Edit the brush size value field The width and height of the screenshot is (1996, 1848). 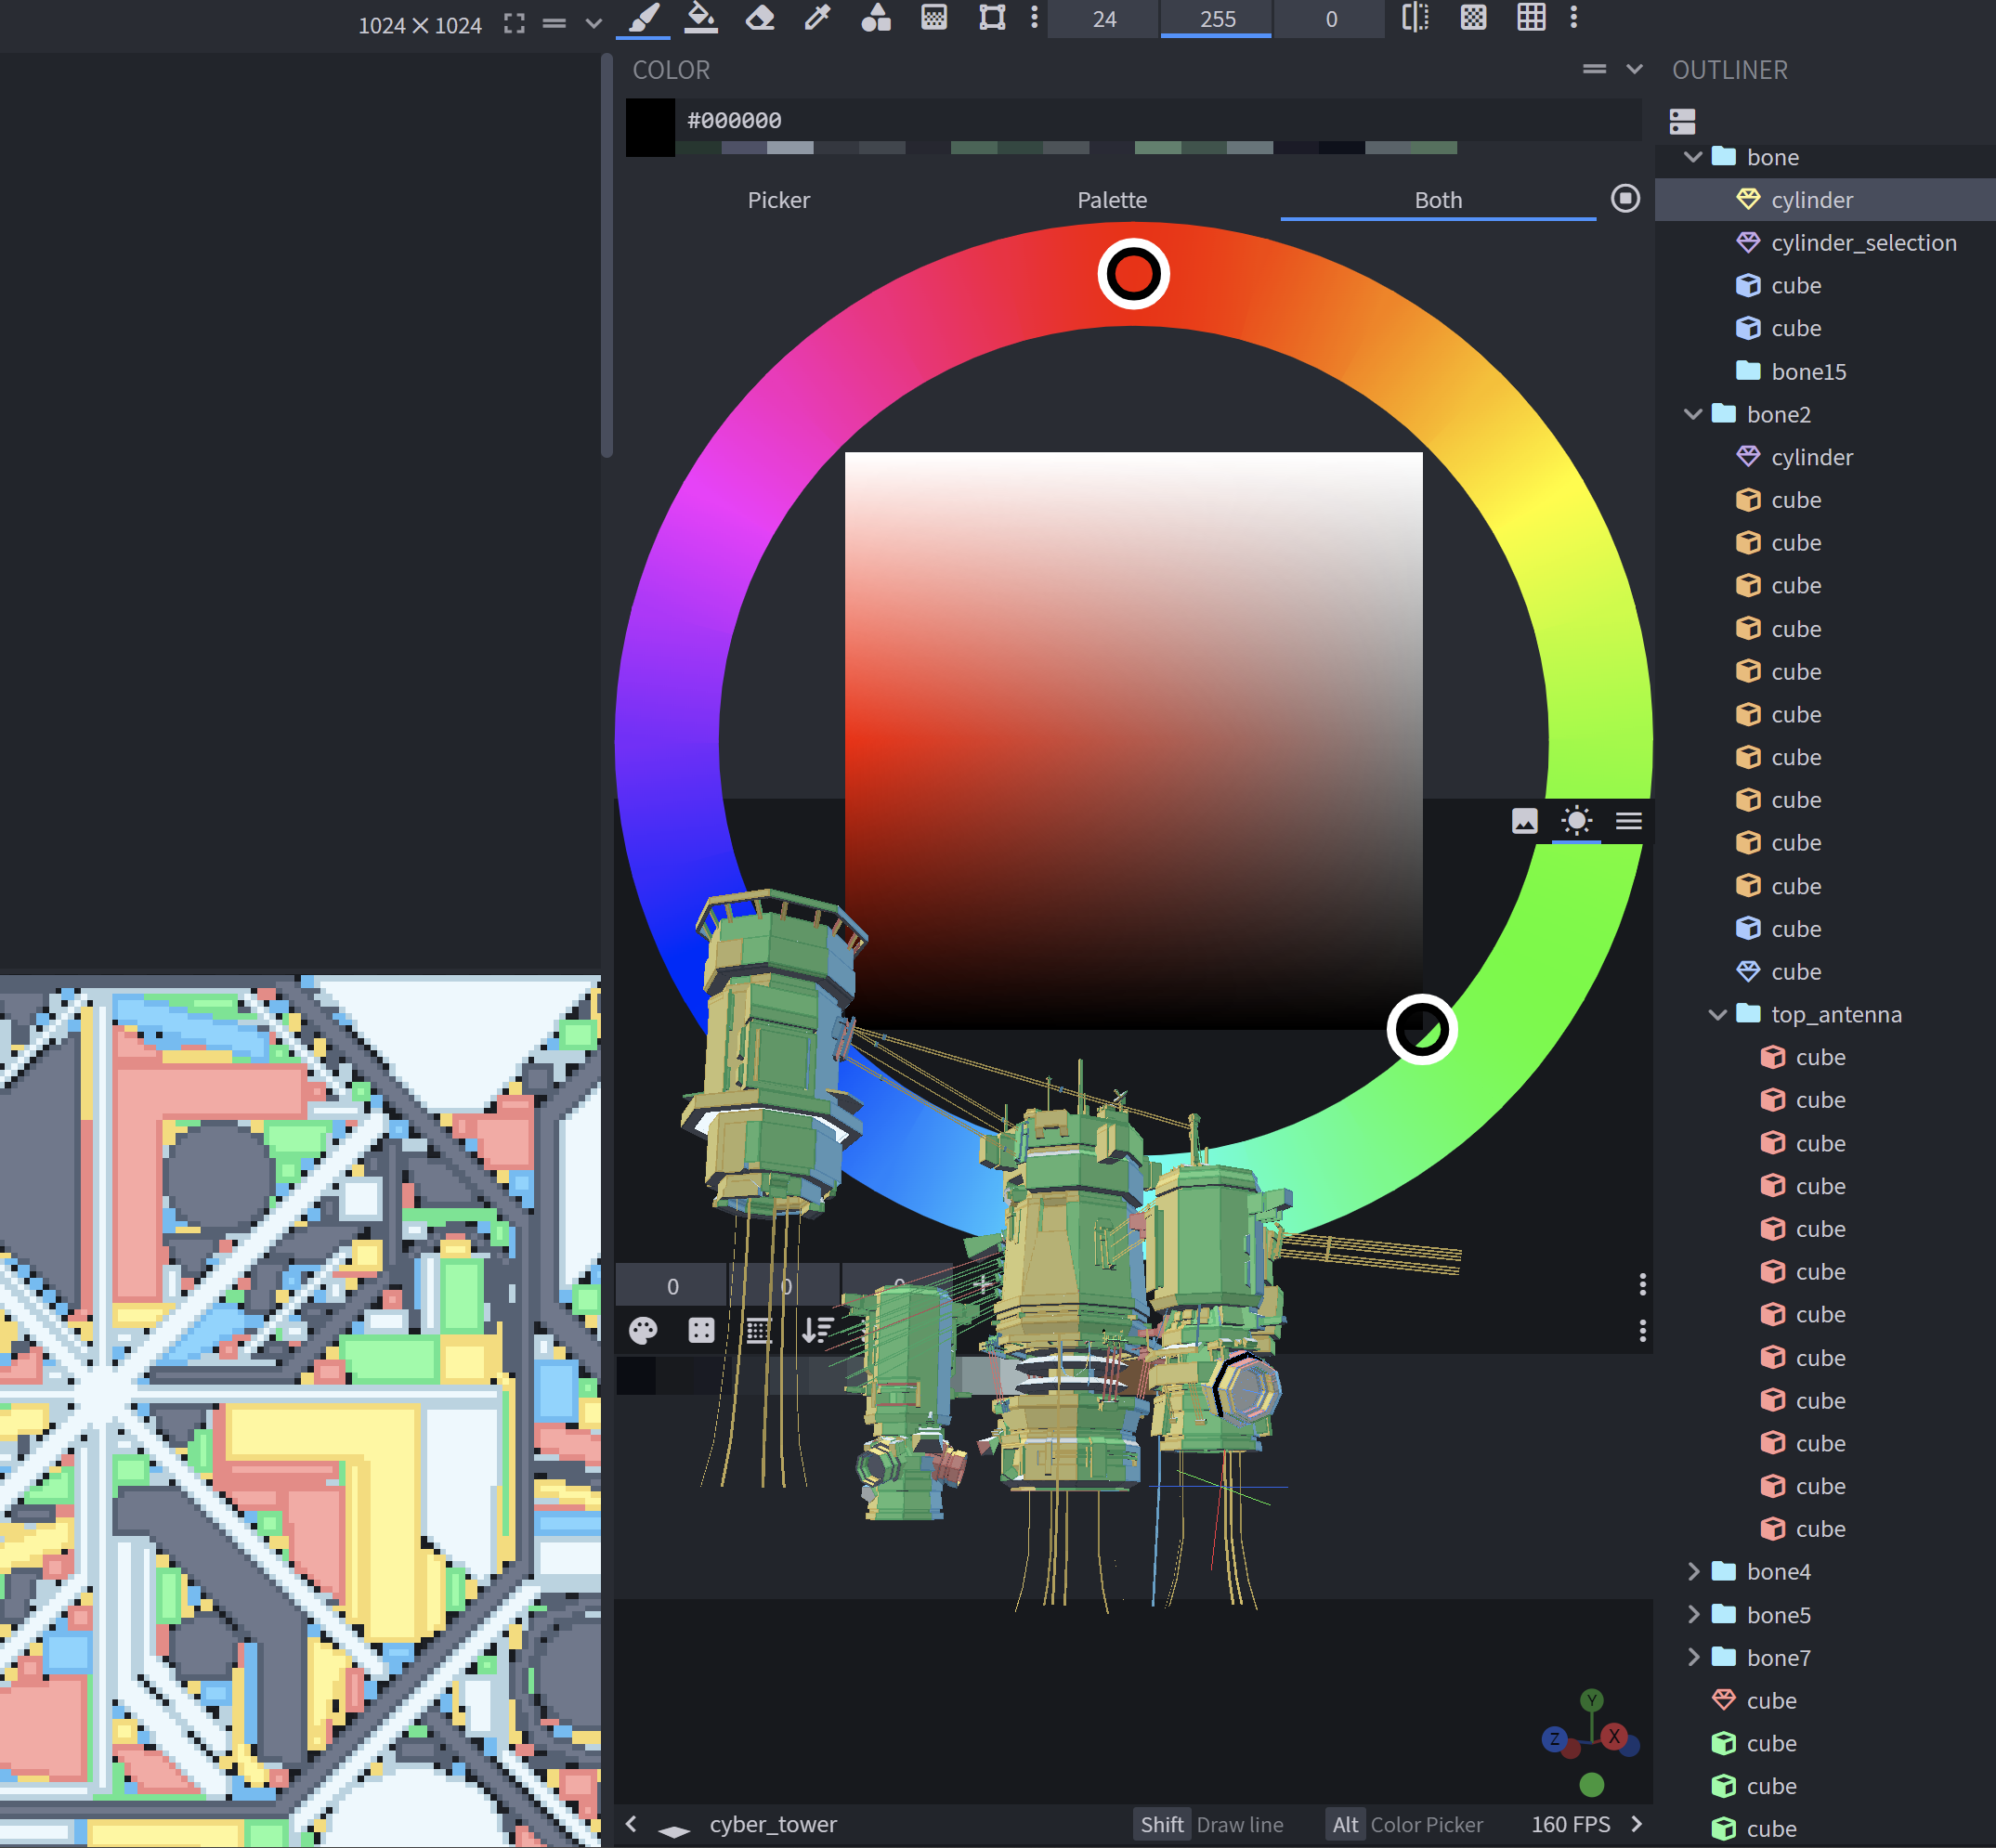[x=1102, y=18]
